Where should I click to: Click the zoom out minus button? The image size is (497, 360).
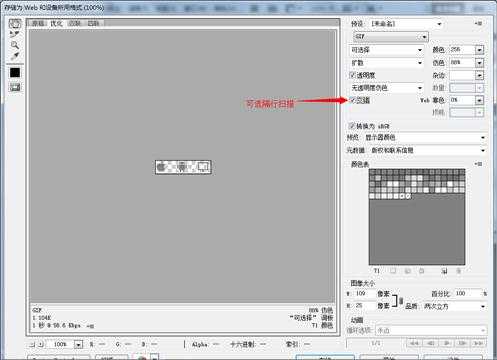(x=32, y=344)
